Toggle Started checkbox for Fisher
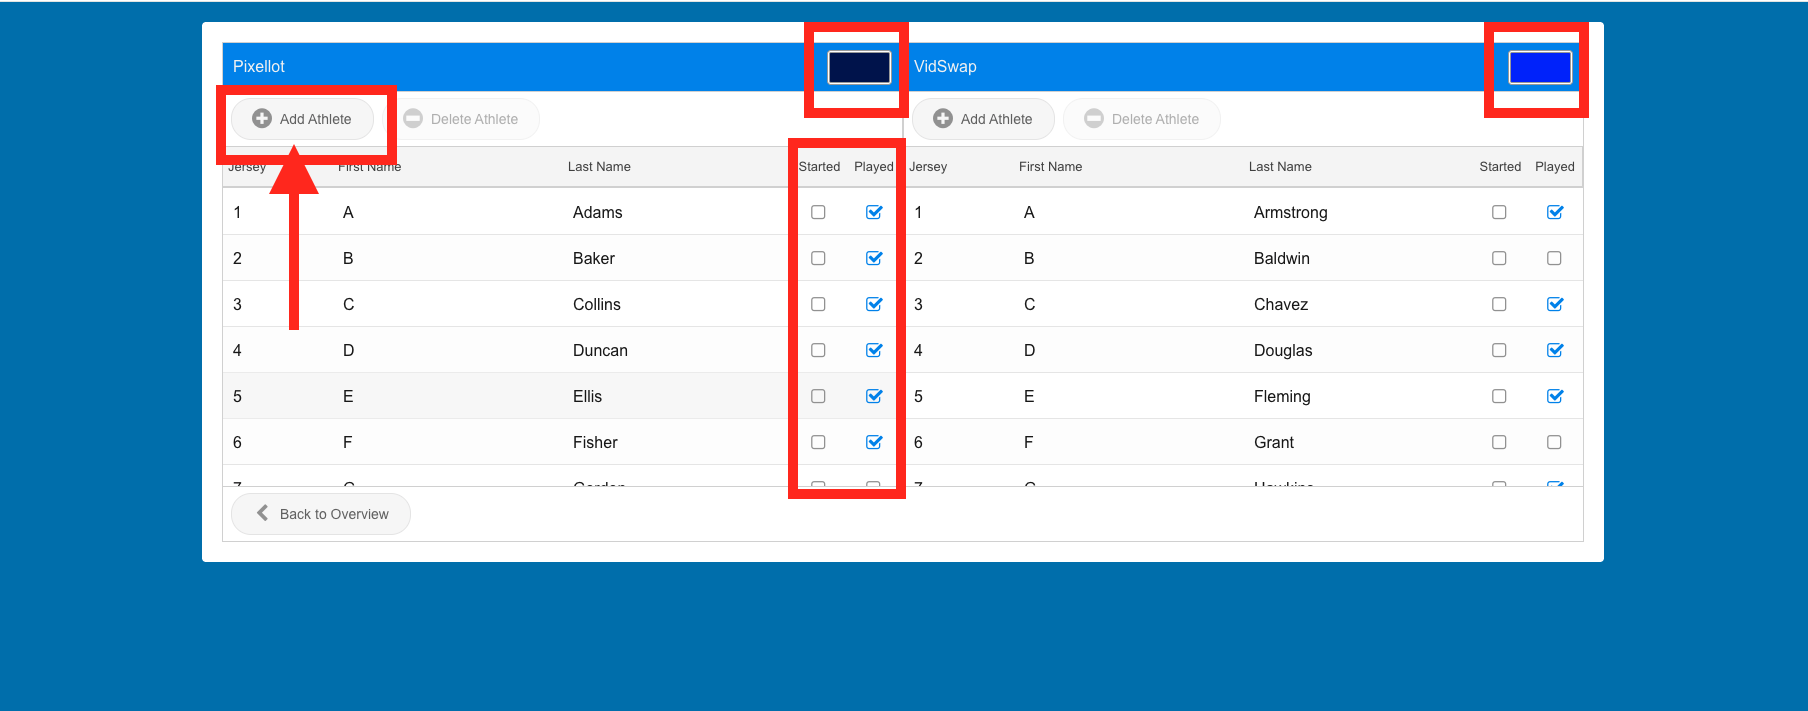This screenshot has width=1808, height=711. (818, 442)
